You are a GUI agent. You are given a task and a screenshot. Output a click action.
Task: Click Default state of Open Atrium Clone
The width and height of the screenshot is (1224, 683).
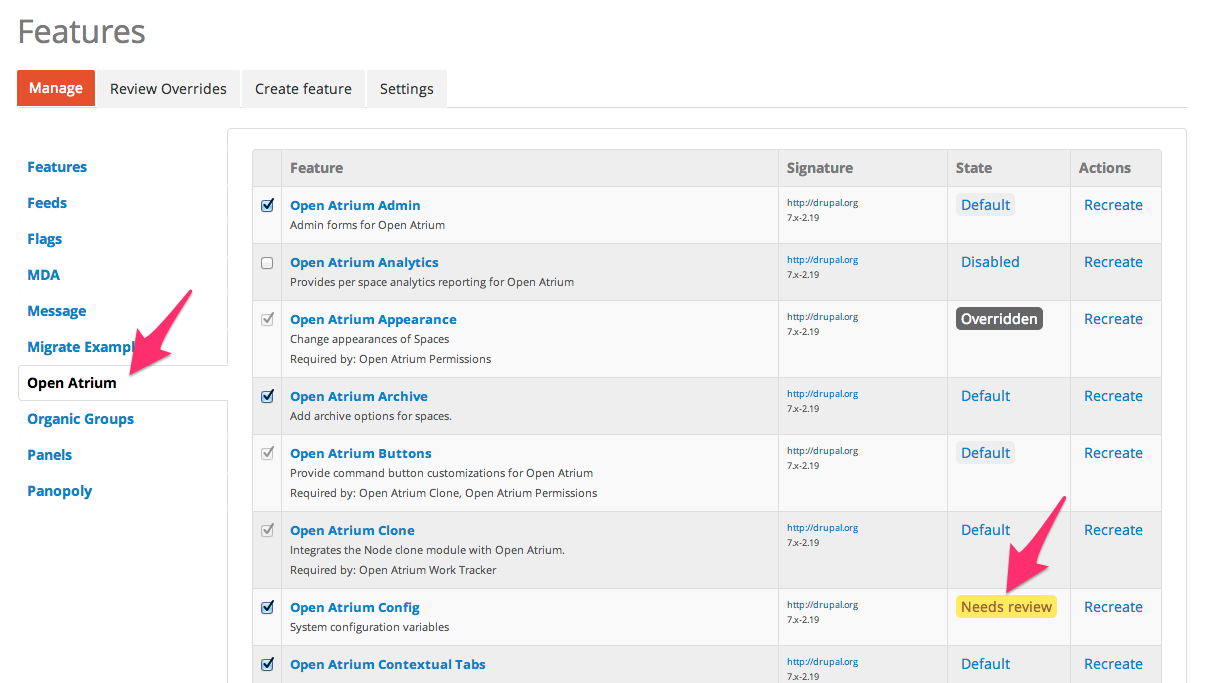click(x=985, y=530)
